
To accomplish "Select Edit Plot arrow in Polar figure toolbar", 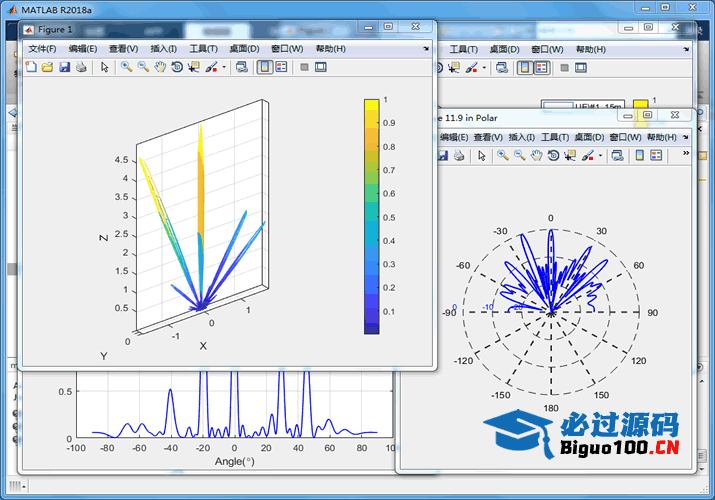I will 482,155.
